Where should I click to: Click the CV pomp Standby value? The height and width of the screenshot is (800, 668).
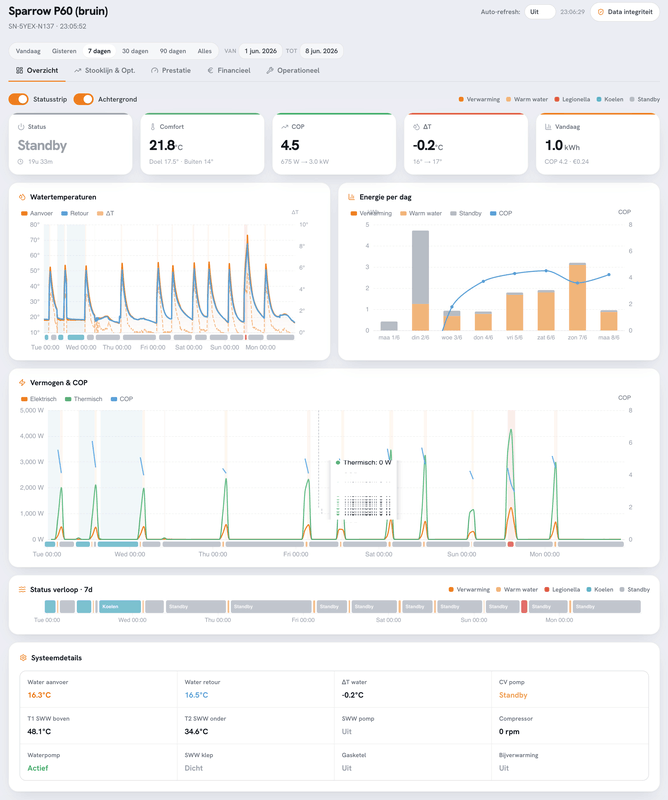click(513, 695)
